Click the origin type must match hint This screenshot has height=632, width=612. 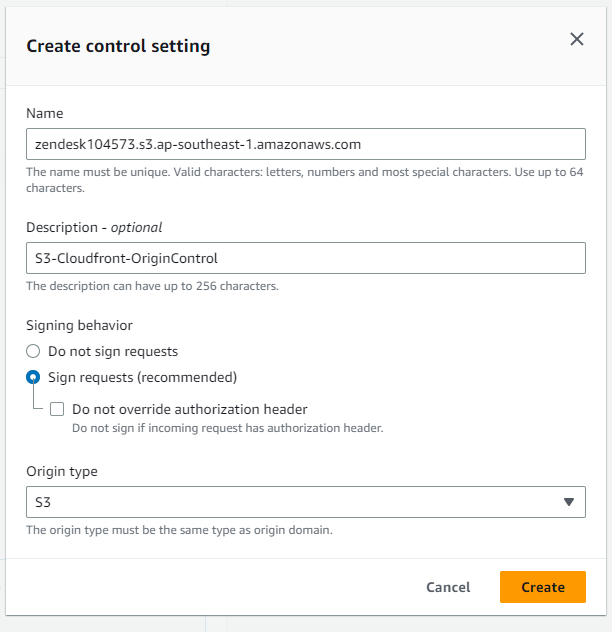point(179,530)
